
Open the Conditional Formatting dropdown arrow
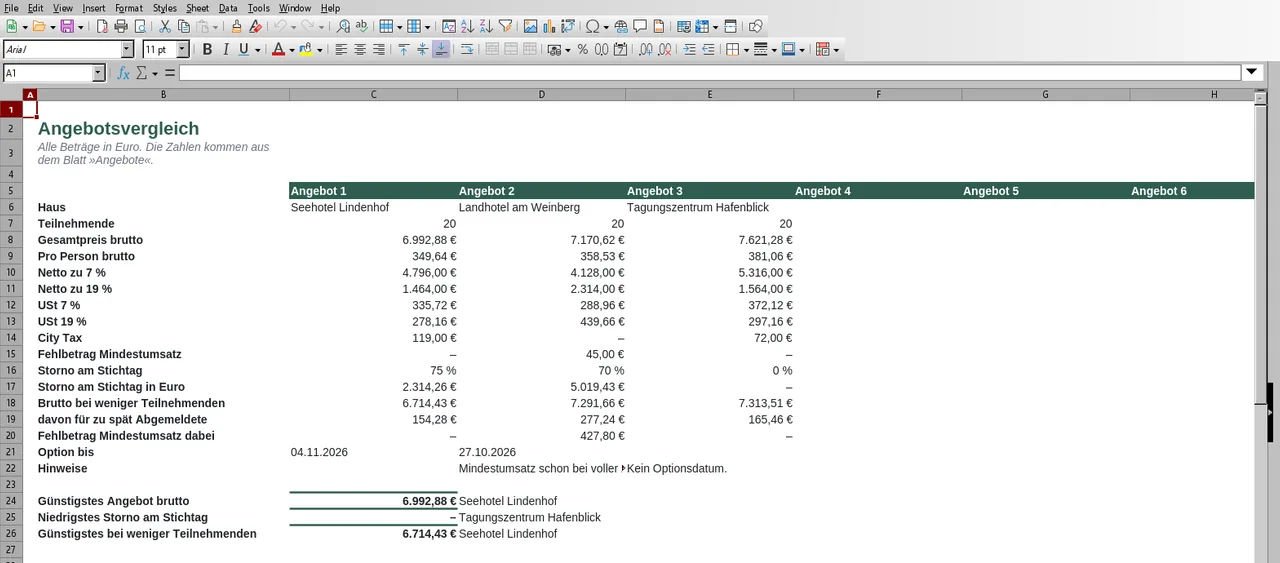835,49
